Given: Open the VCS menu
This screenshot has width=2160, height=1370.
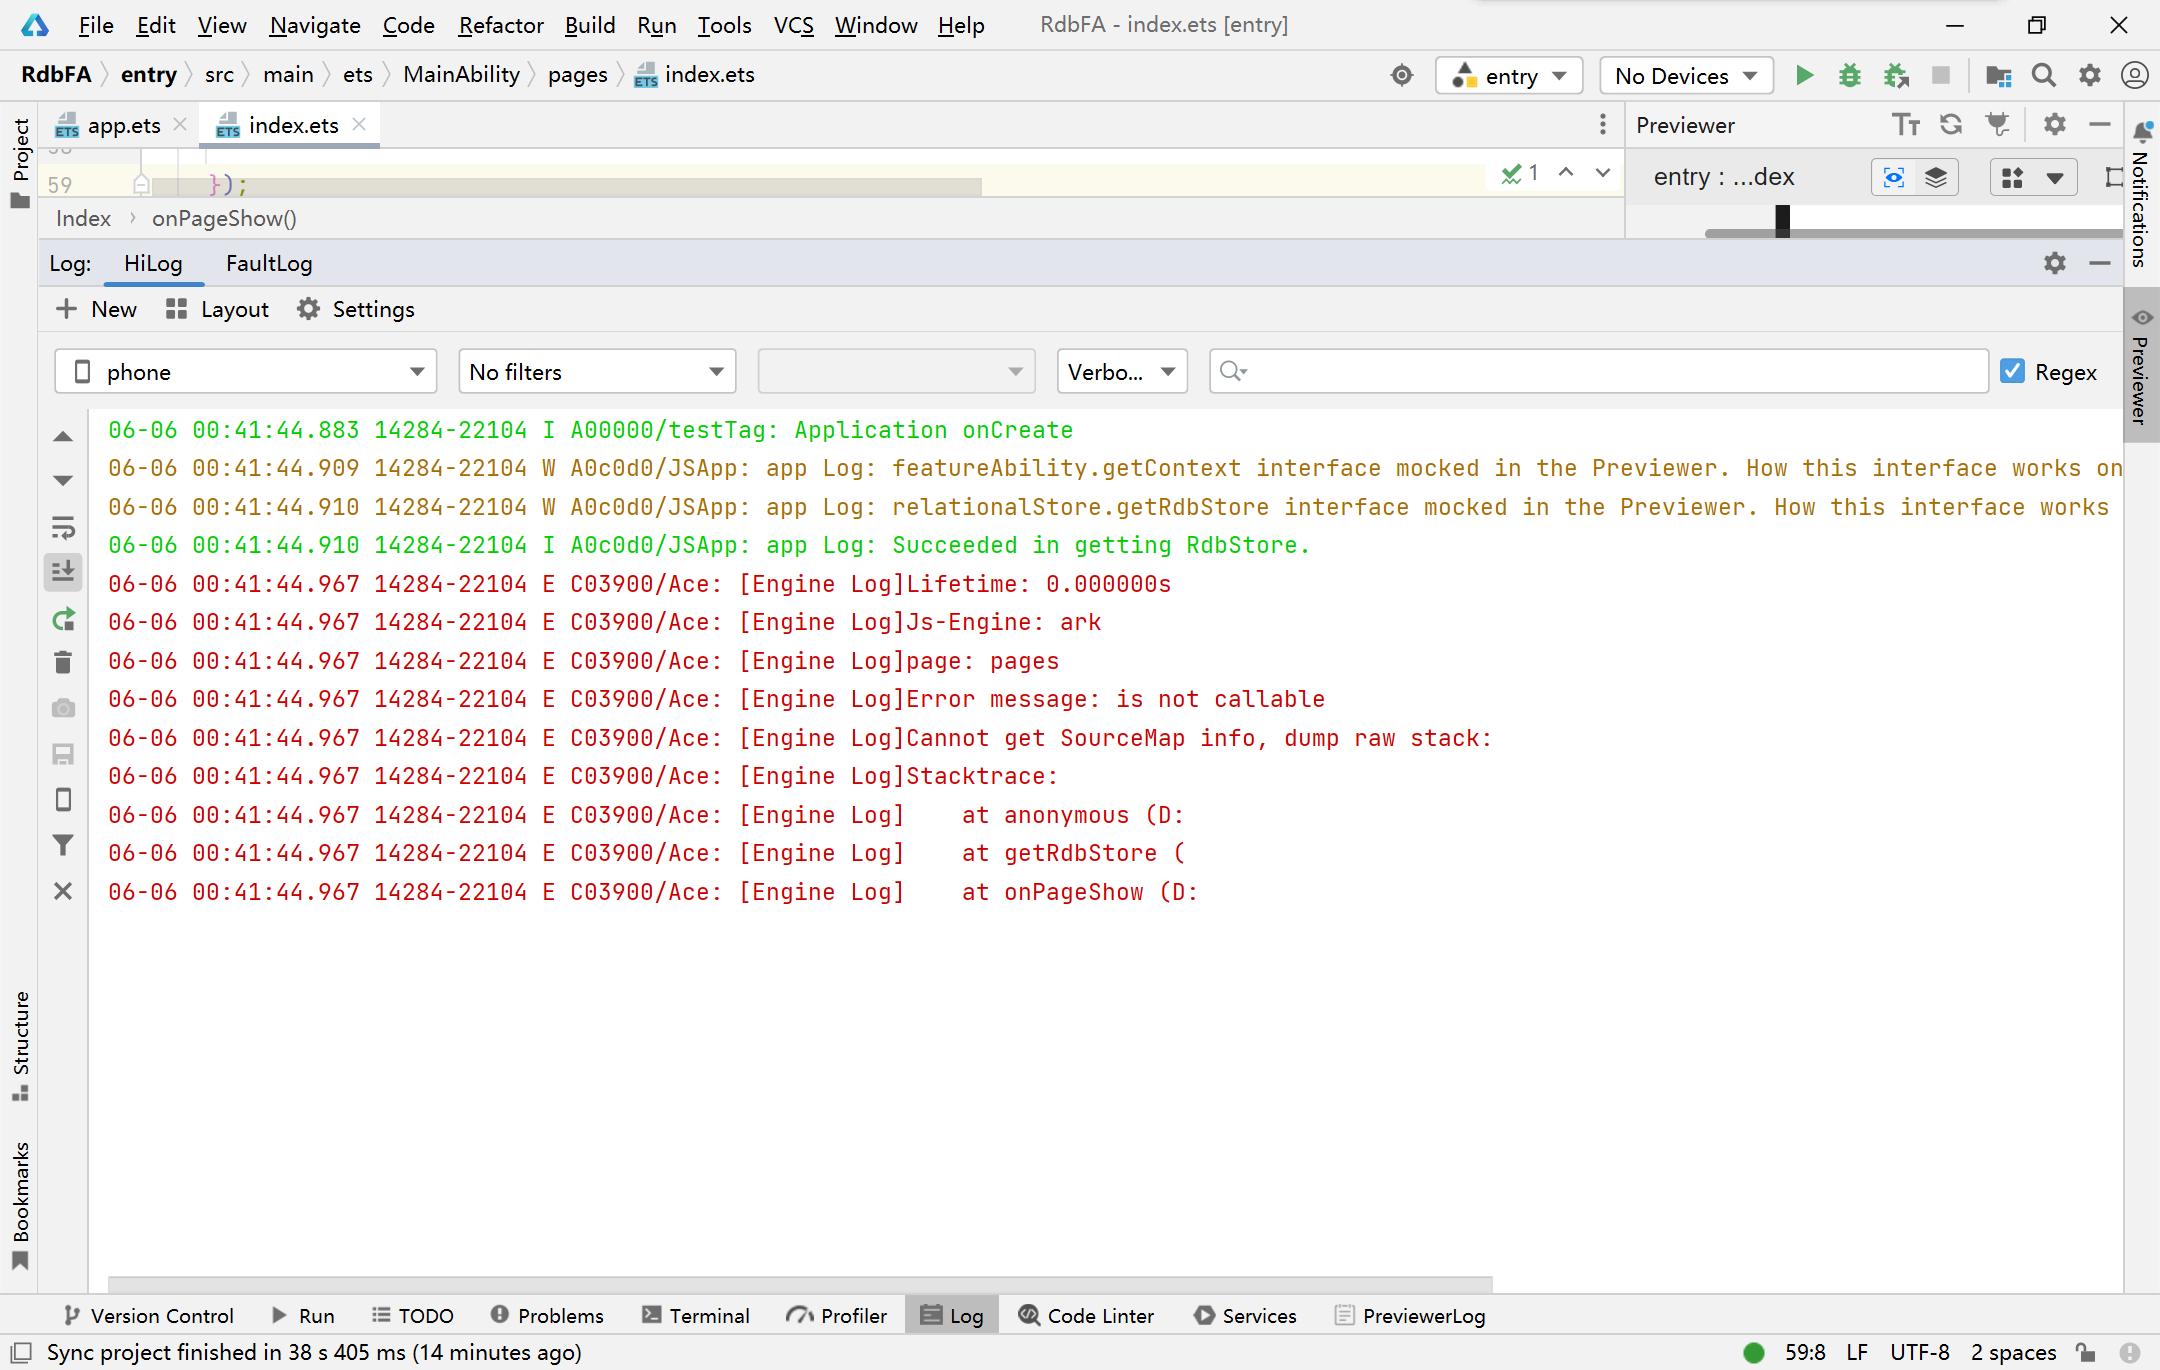Looking at the screenshot, I should (x=794, y=25).
